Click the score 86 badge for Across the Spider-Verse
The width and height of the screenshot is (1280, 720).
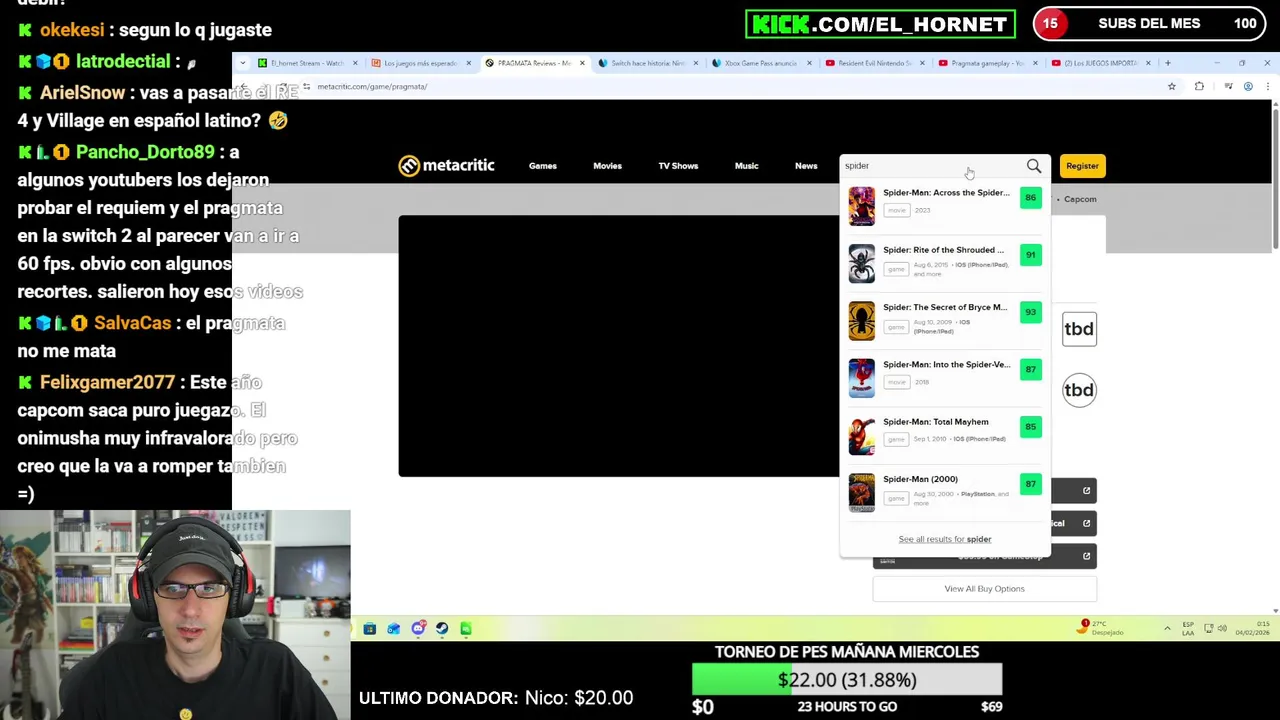pyautogui.click(x=1030, y=198)
